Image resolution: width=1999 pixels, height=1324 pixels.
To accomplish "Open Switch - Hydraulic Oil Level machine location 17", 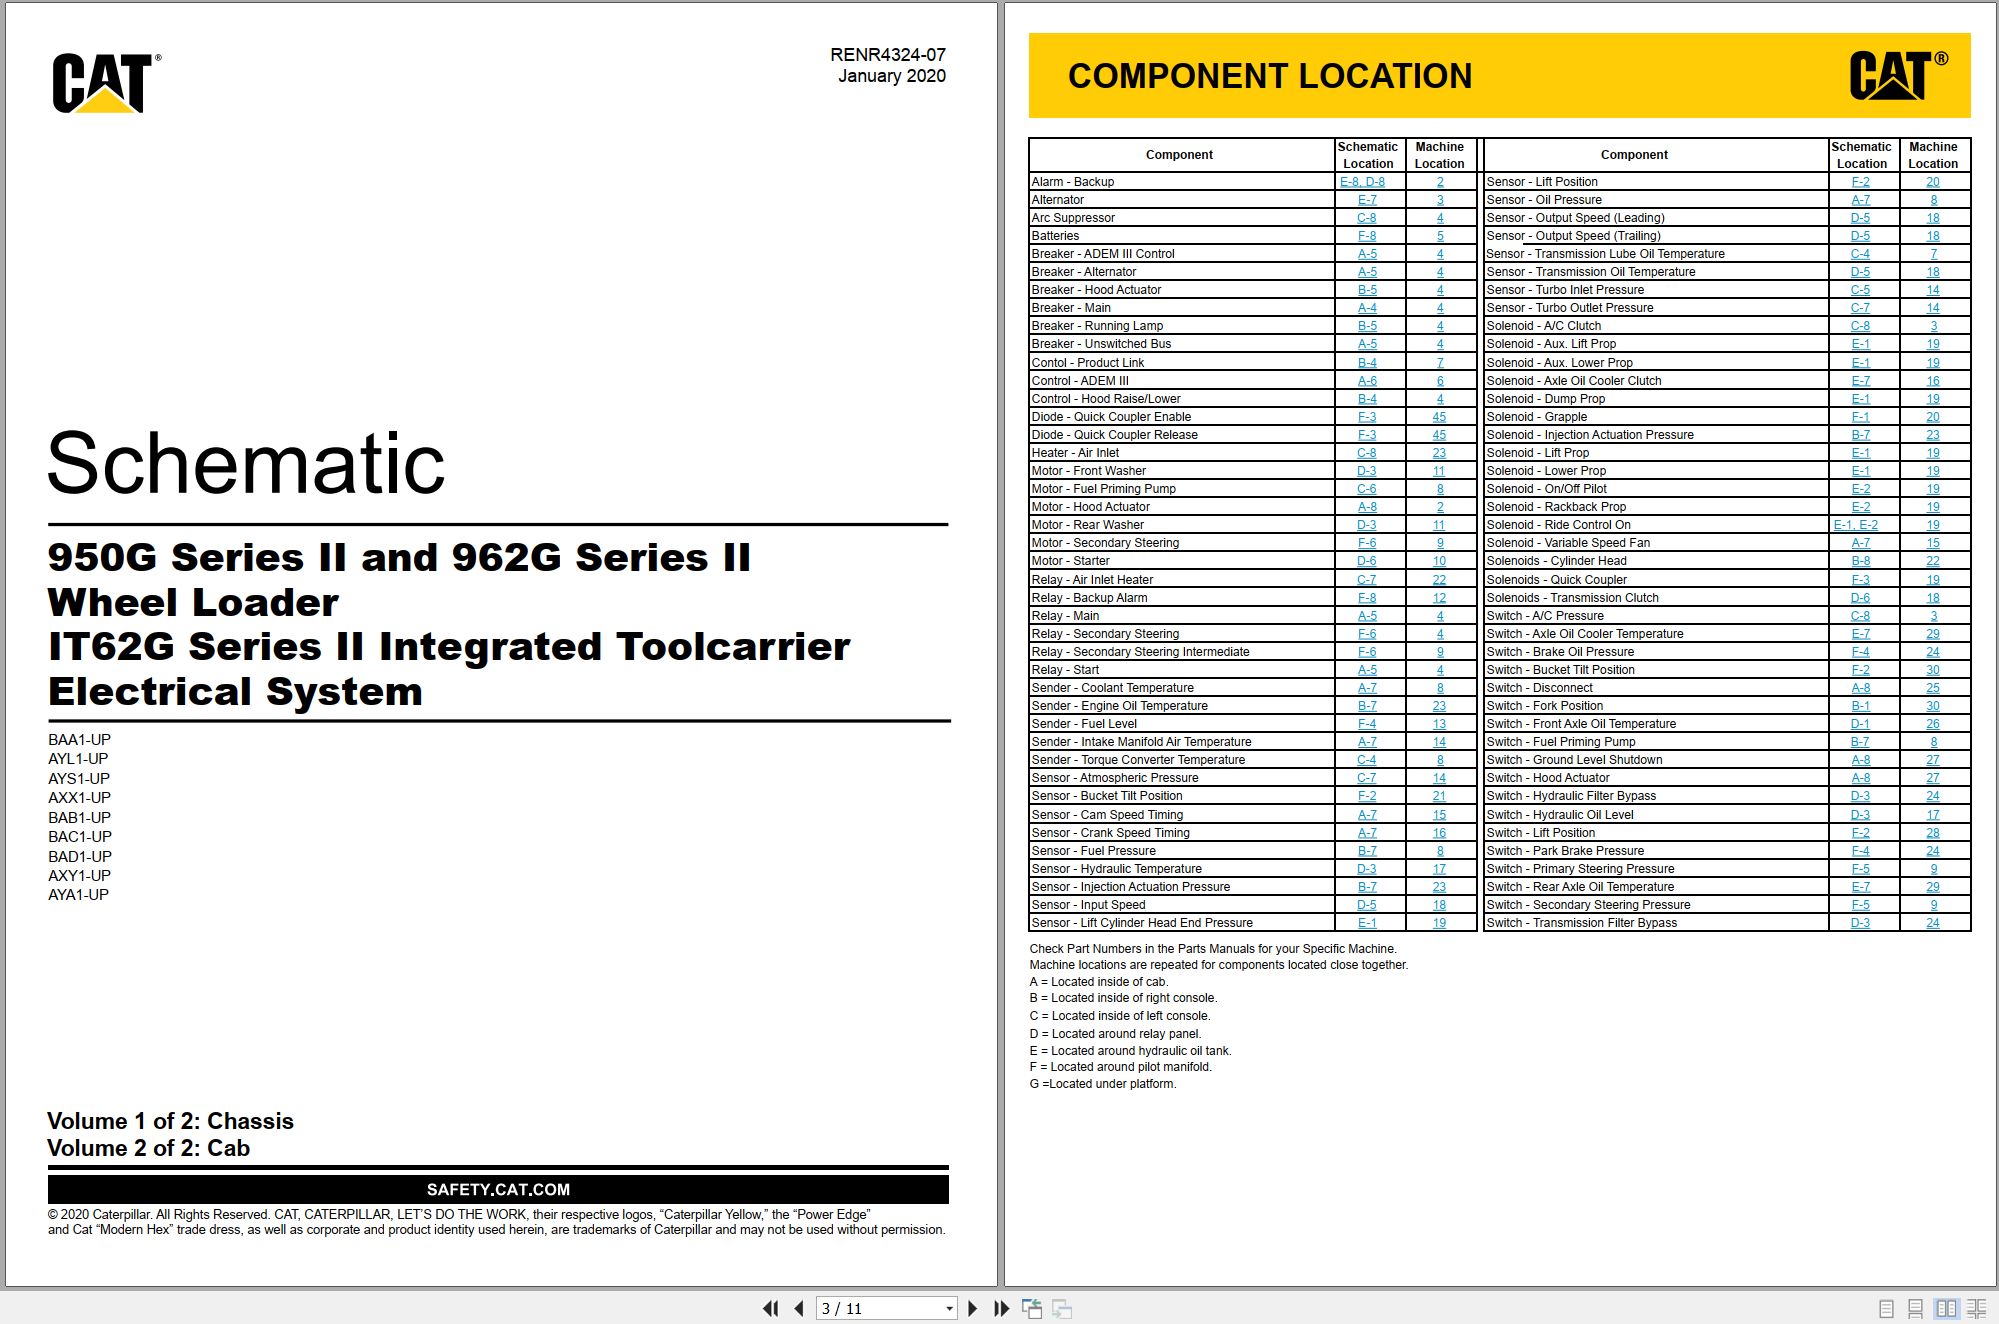I will [1933, 815].
